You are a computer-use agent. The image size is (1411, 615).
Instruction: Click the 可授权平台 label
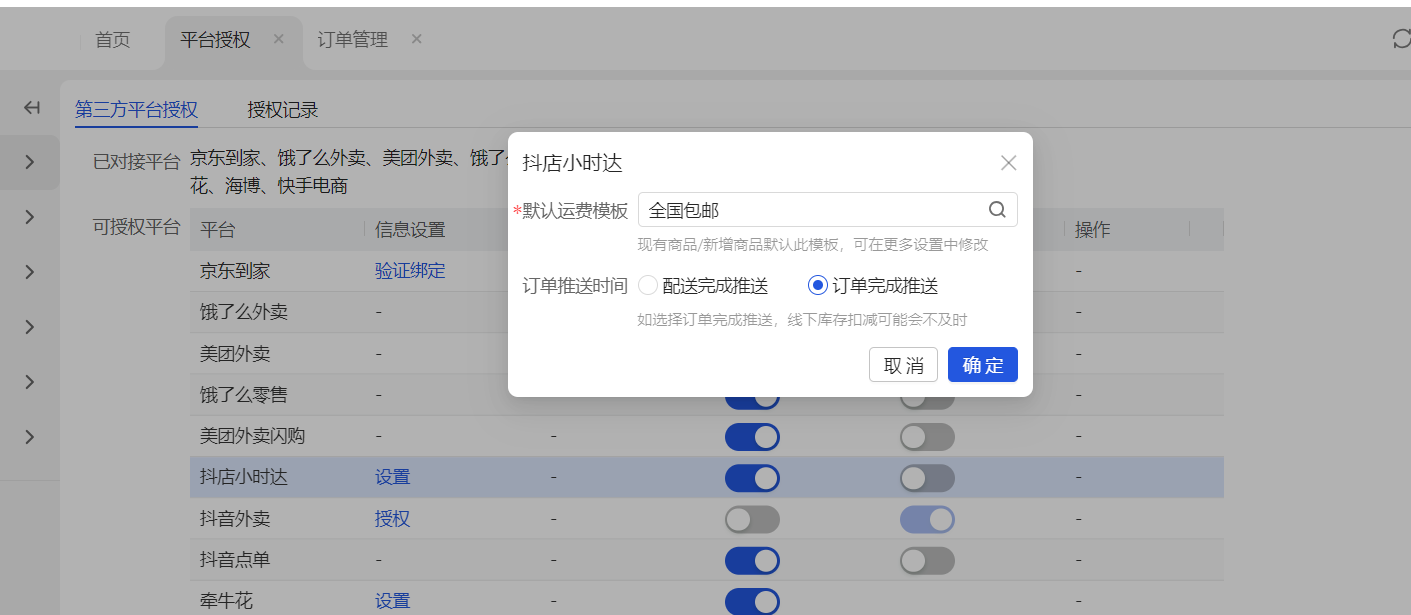tap(137, 226)
